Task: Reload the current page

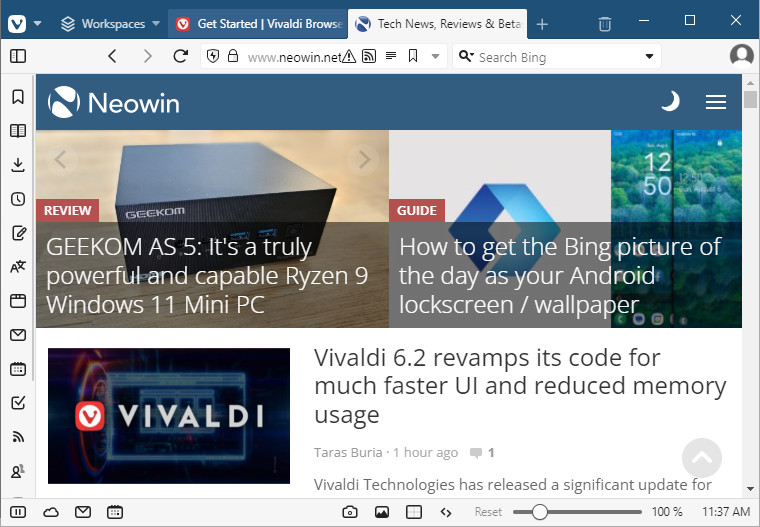Action: (181, 56)
